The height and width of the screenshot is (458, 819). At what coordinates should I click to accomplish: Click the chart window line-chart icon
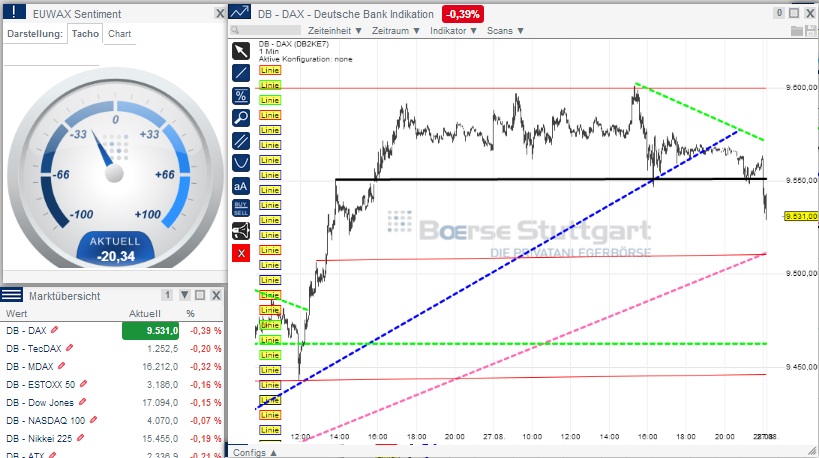tap(240, 13)
